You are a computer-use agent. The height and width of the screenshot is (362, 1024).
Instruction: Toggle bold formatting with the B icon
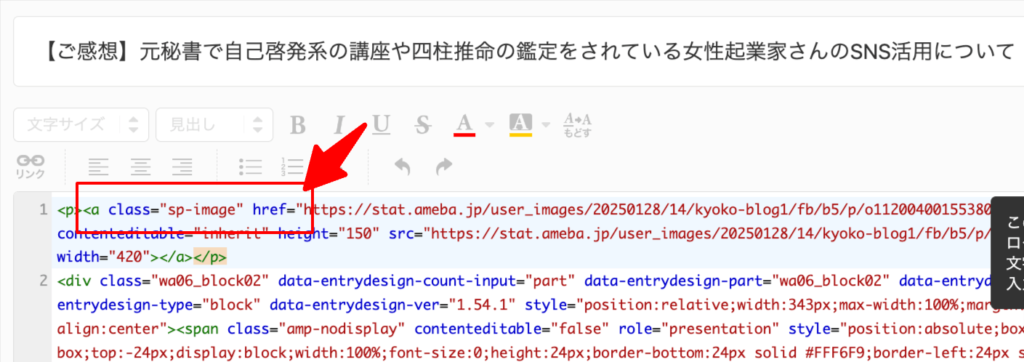click(x=298, y=124)
